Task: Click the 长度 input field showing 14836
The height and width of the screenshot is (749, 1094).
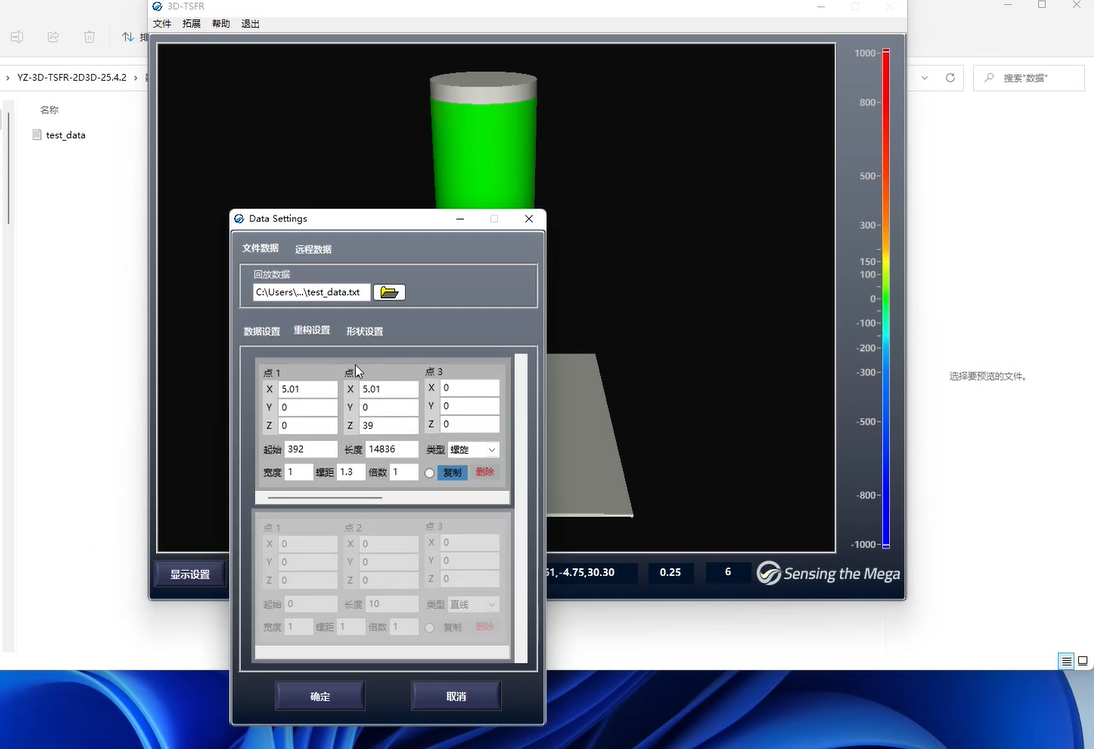Action: pos(392,450)
